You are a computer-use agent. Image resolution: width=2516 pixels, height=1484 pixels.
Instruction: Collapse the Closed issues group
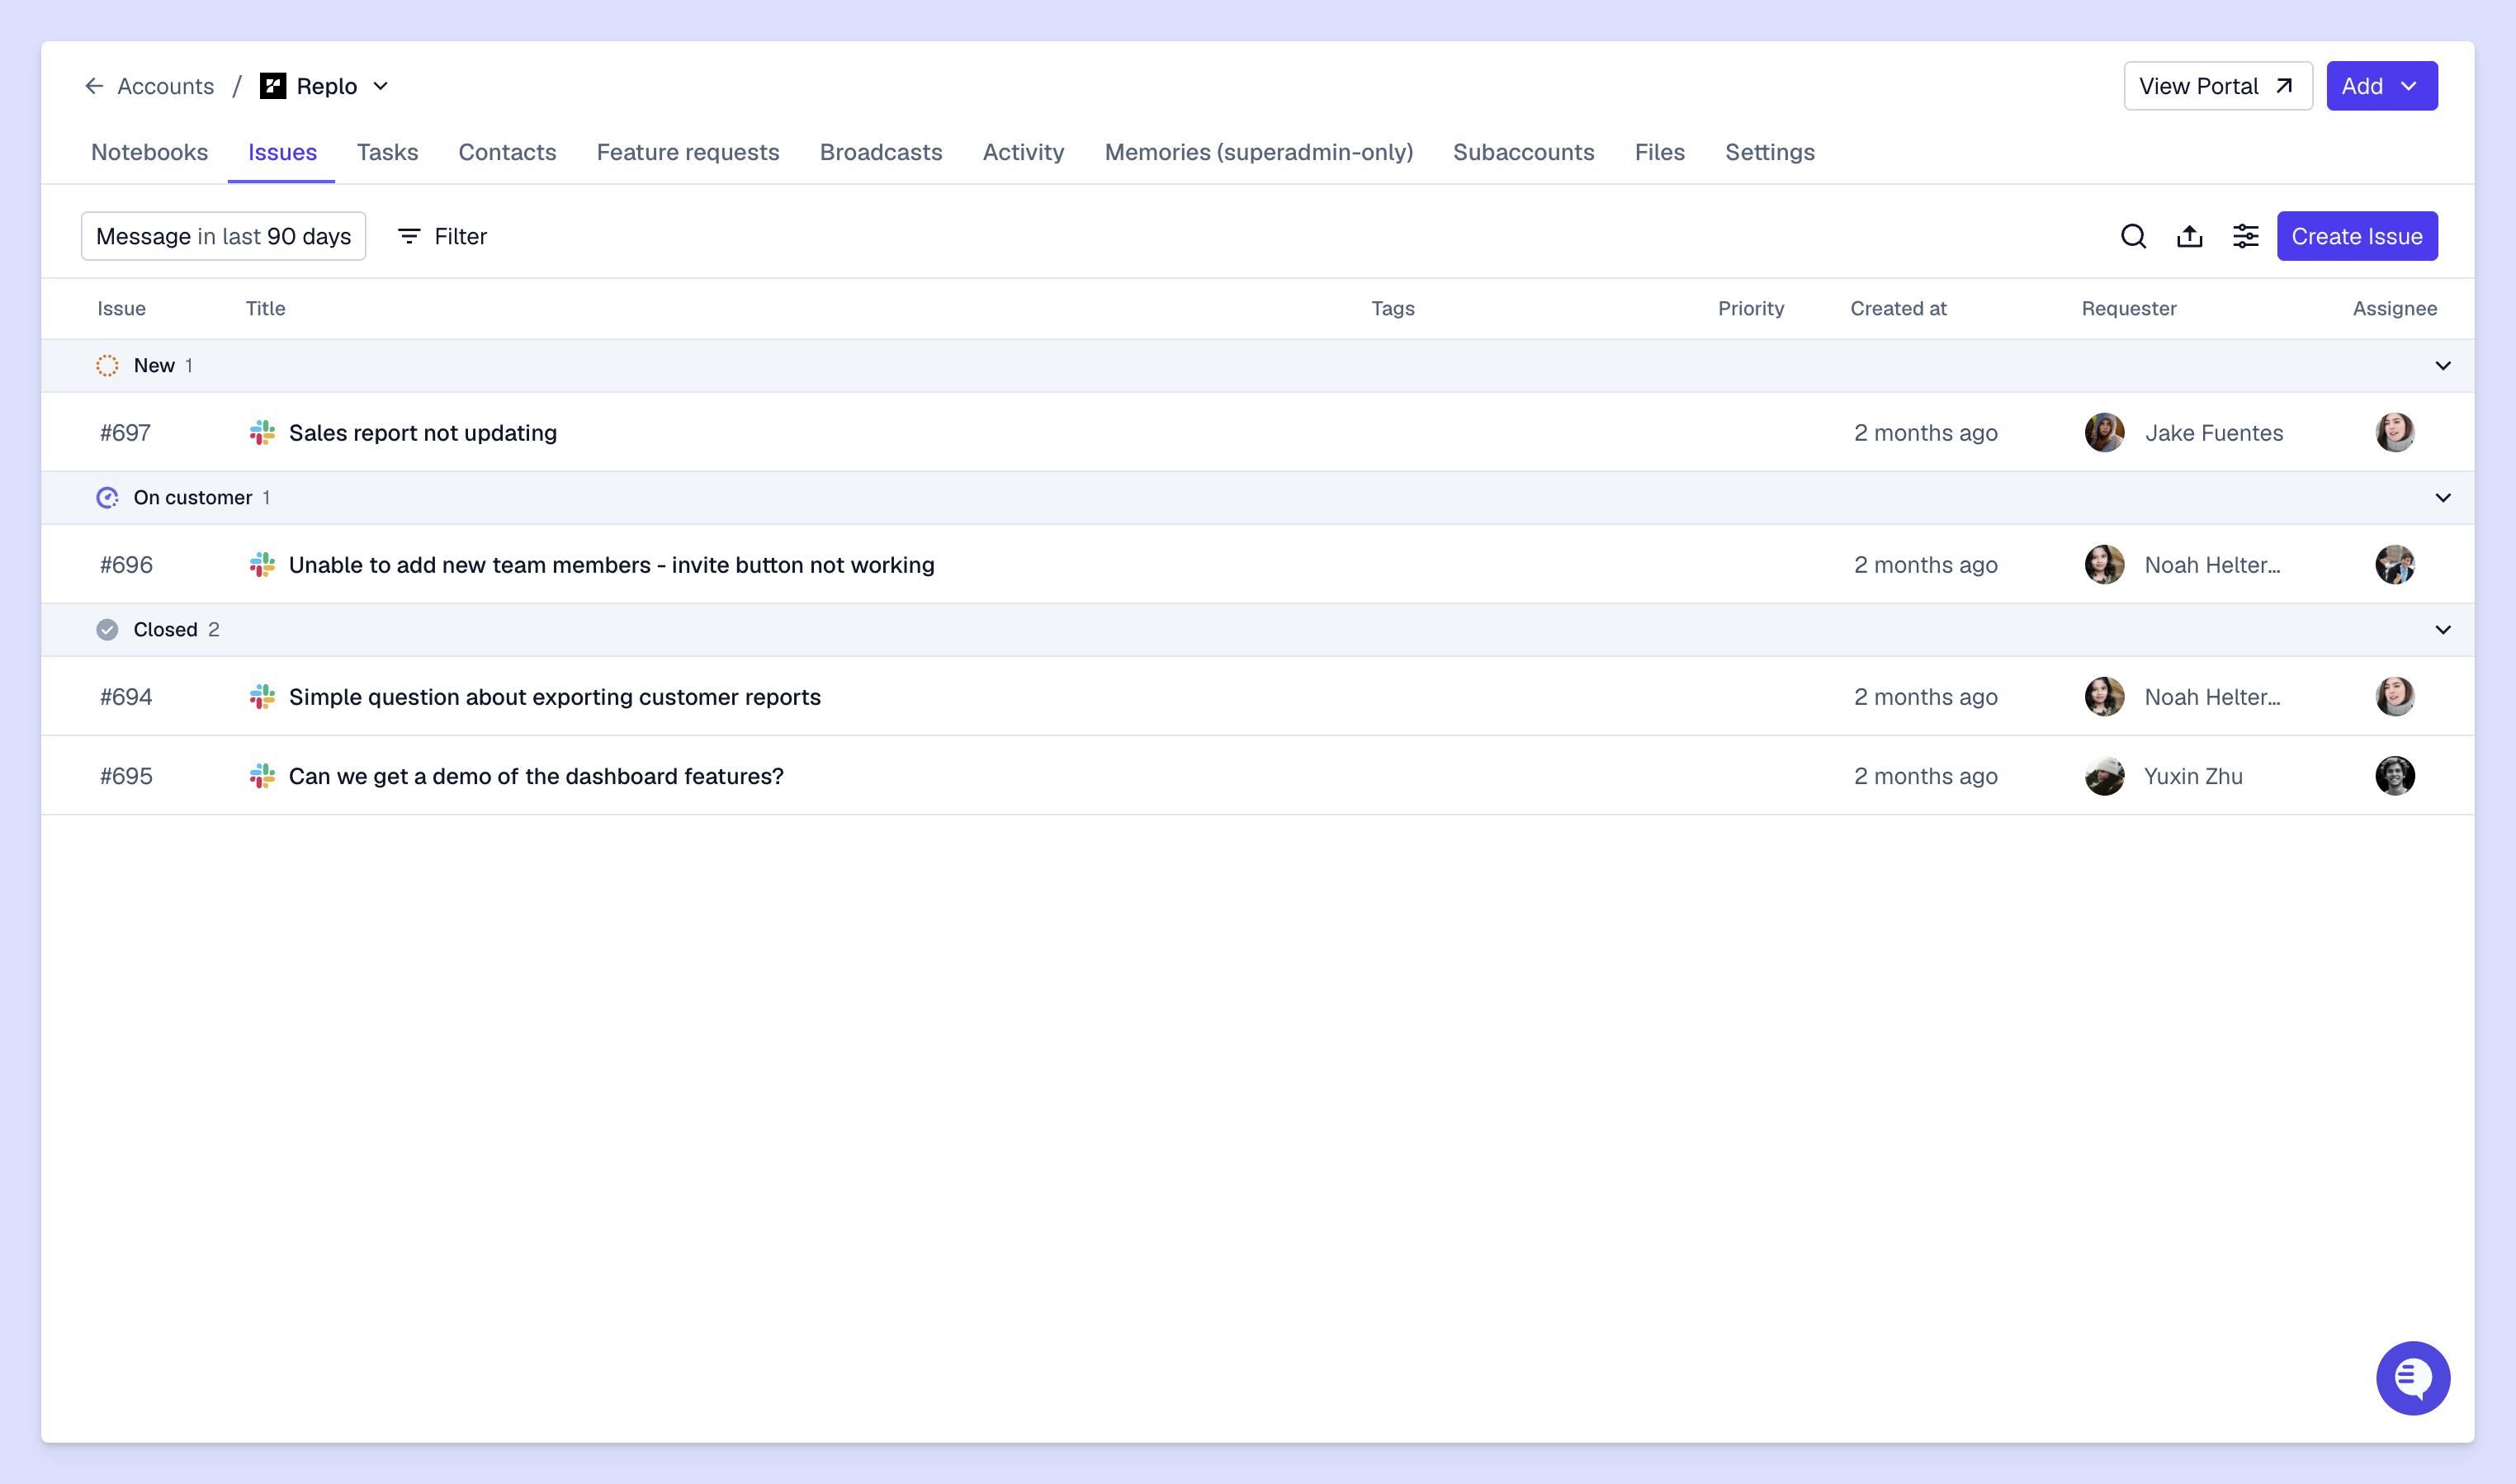click(2442, 629)
